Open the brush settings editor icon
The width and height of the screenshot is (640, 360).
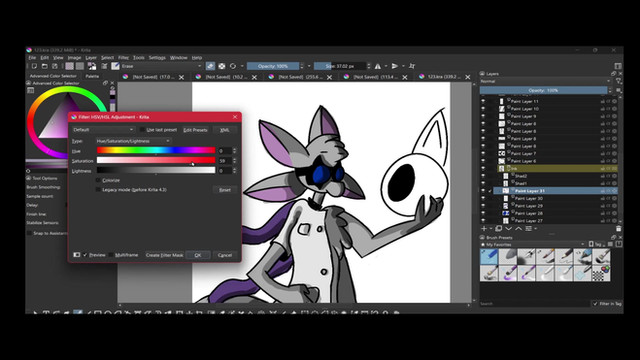coord(104,66)
